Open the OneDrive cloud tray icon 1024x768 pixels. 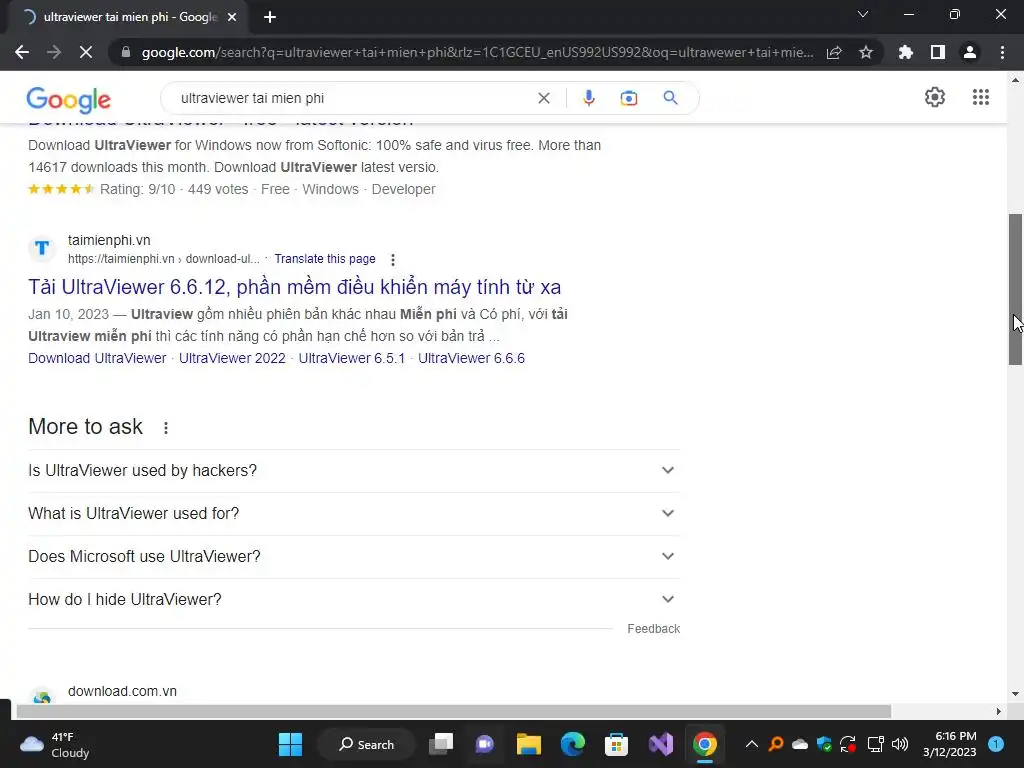click(800, 744)
